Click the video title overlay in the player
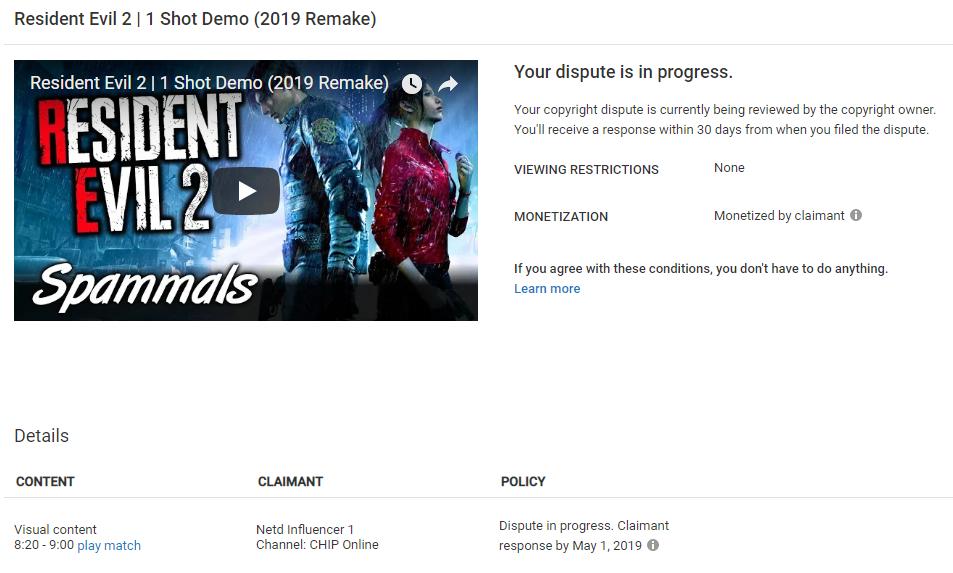953x573 pixels. [x=209, y=83]
